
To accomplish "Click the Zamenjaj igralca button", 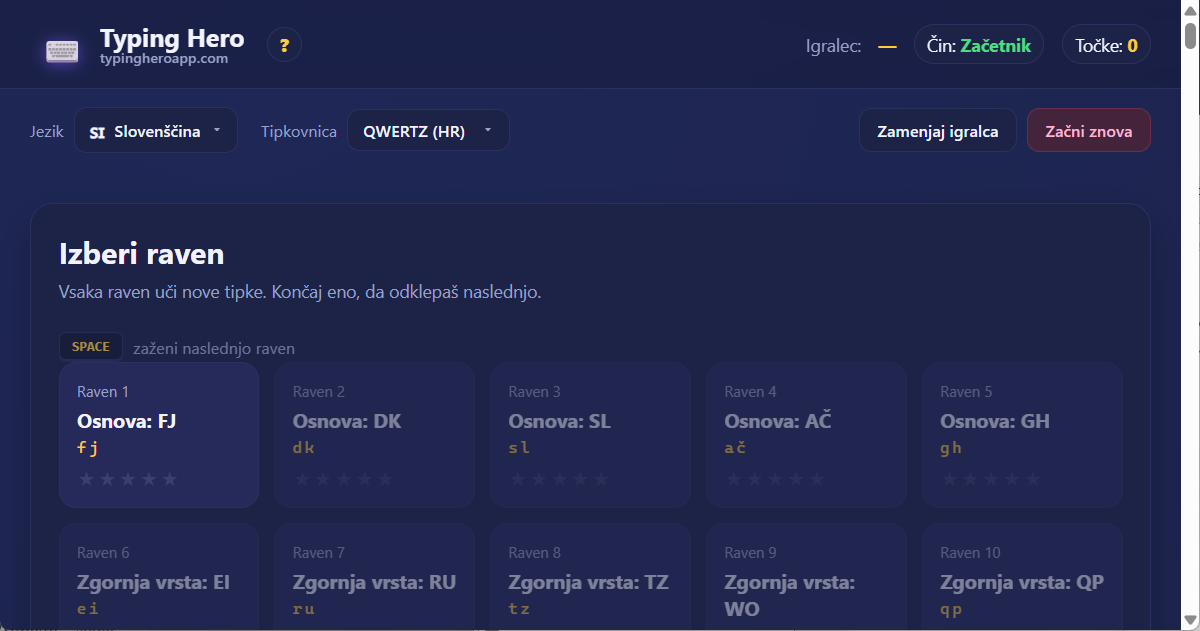I will coord(938,131).
